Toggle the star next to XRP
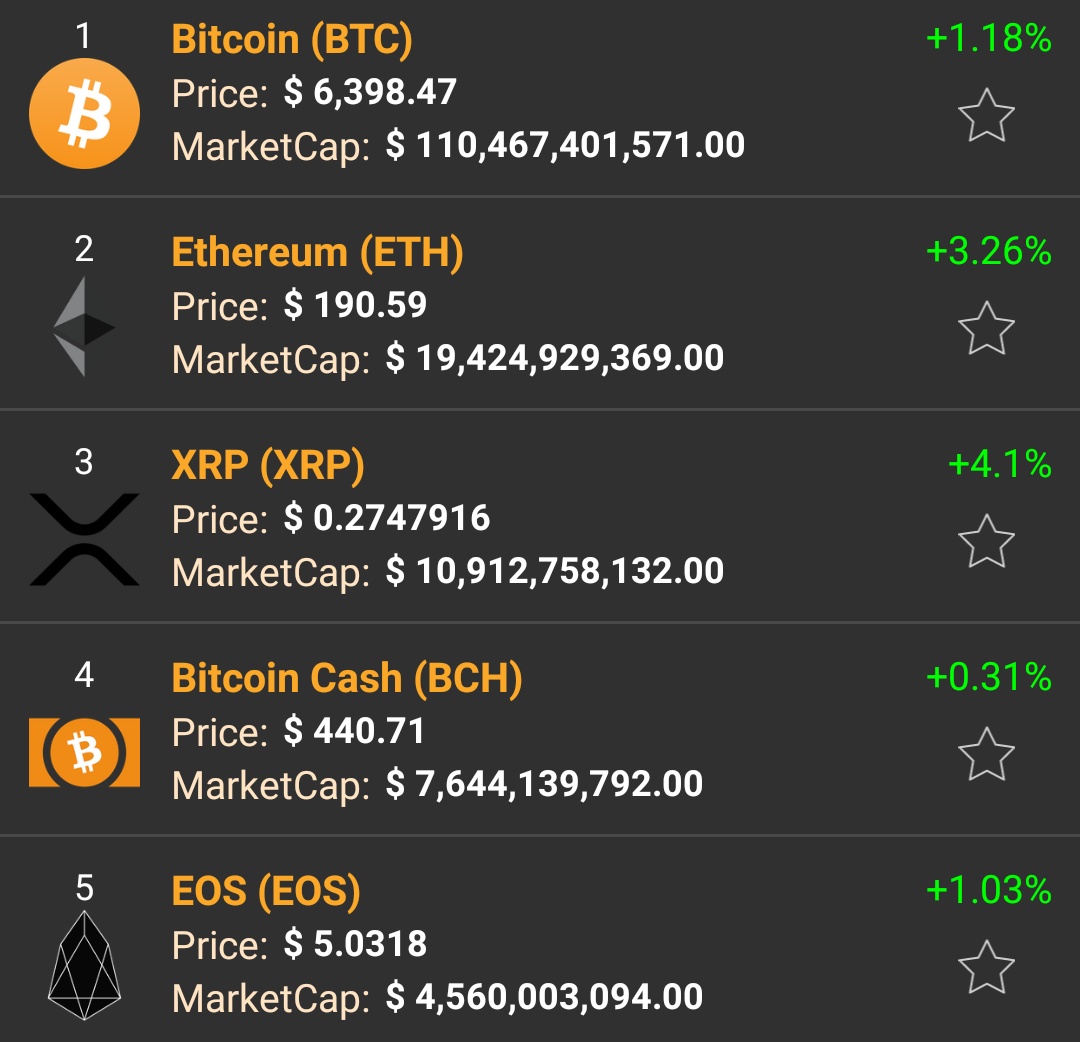Image resolution: width=1080 pixels, height=1042 pixels. 988,542
